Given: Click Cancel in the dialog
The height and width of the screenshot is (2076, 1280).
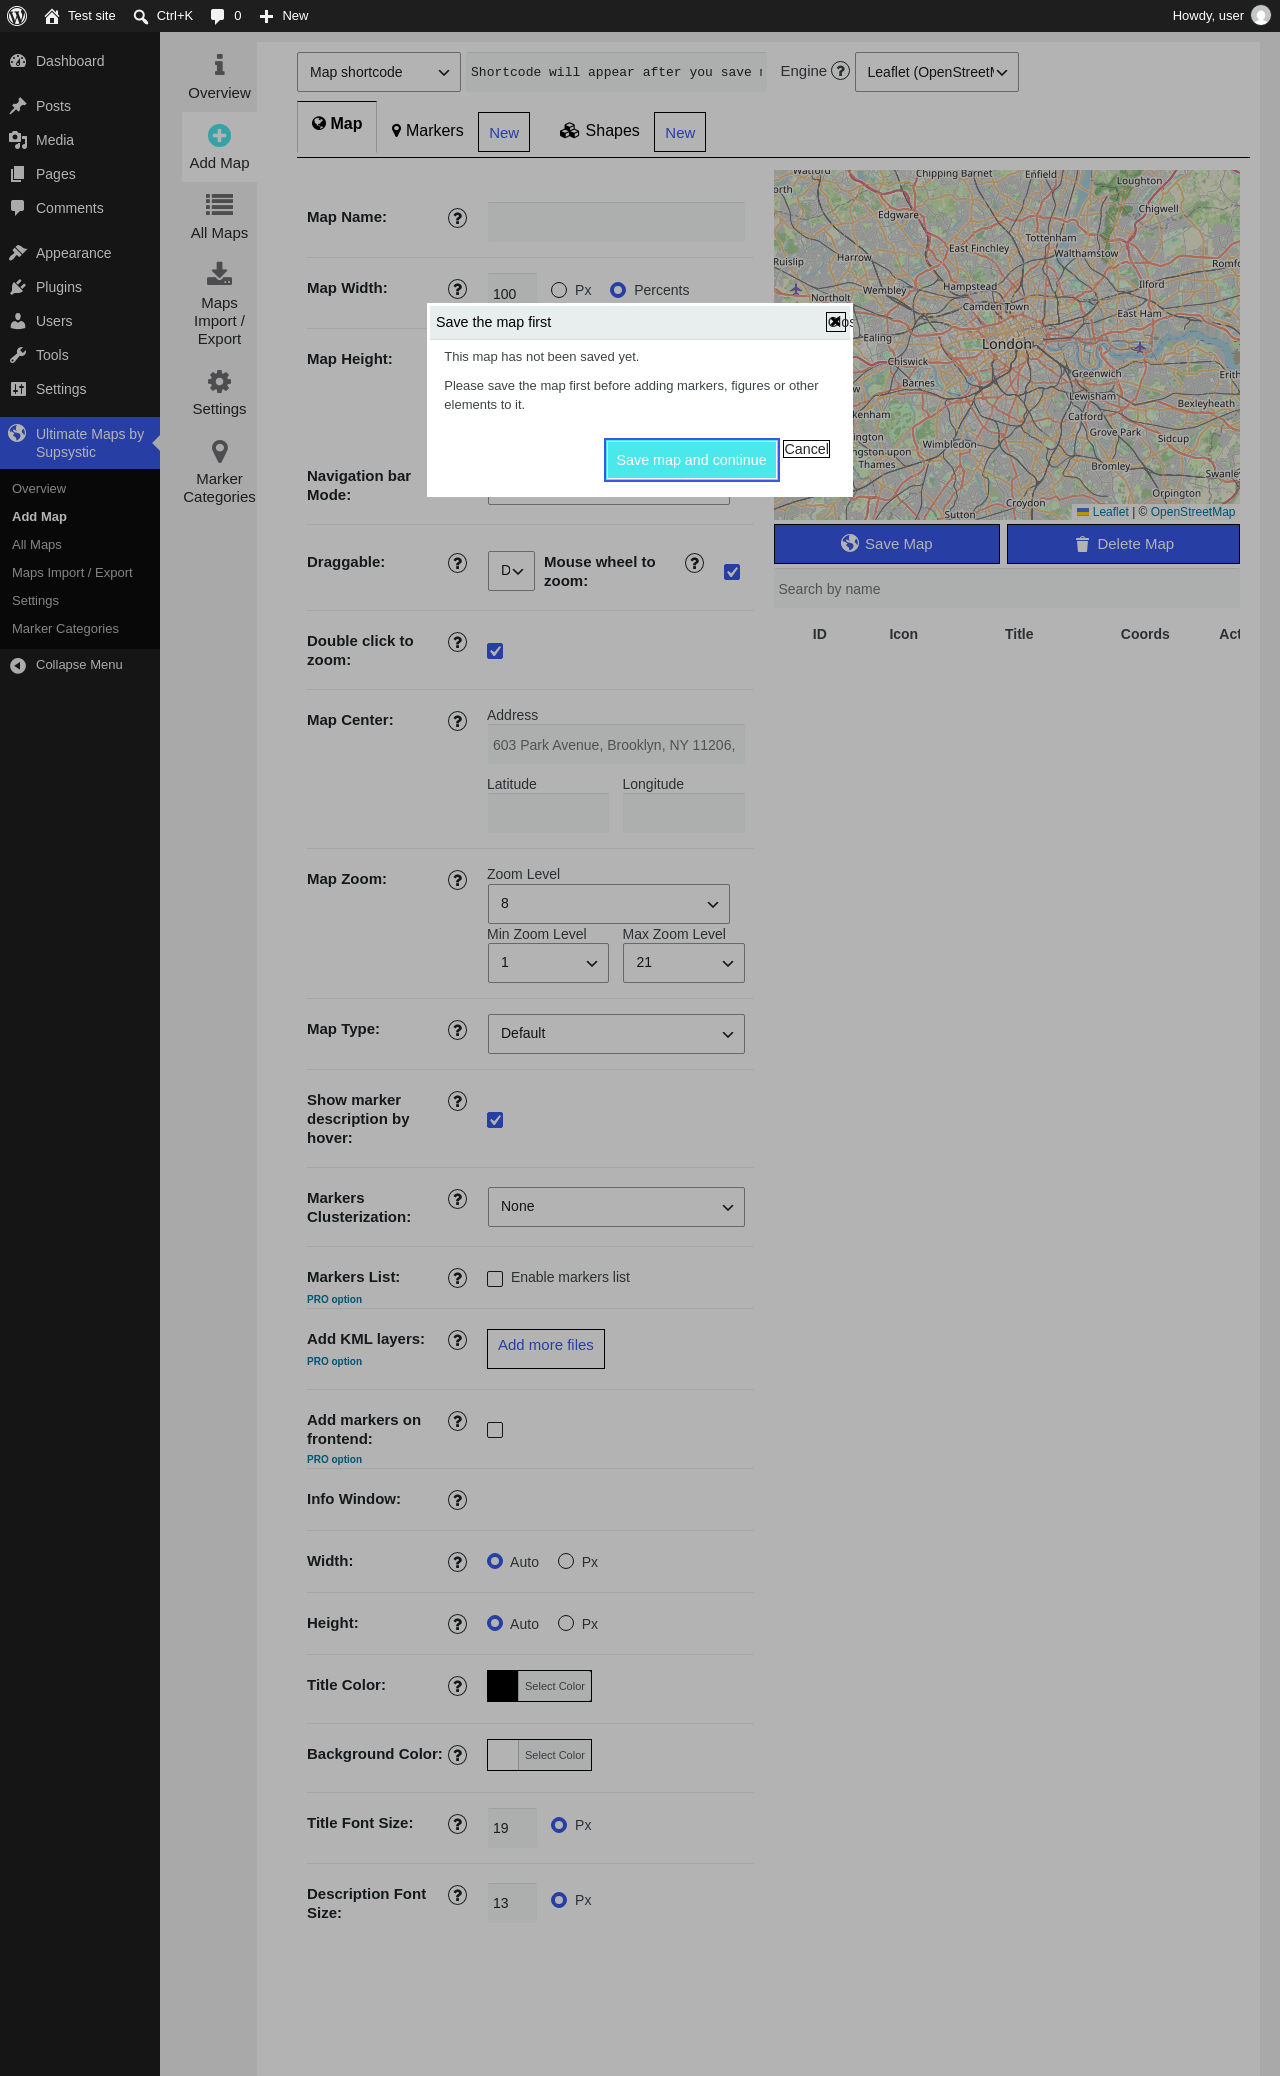Looking at the screenshot, I should tap(807, 449).
